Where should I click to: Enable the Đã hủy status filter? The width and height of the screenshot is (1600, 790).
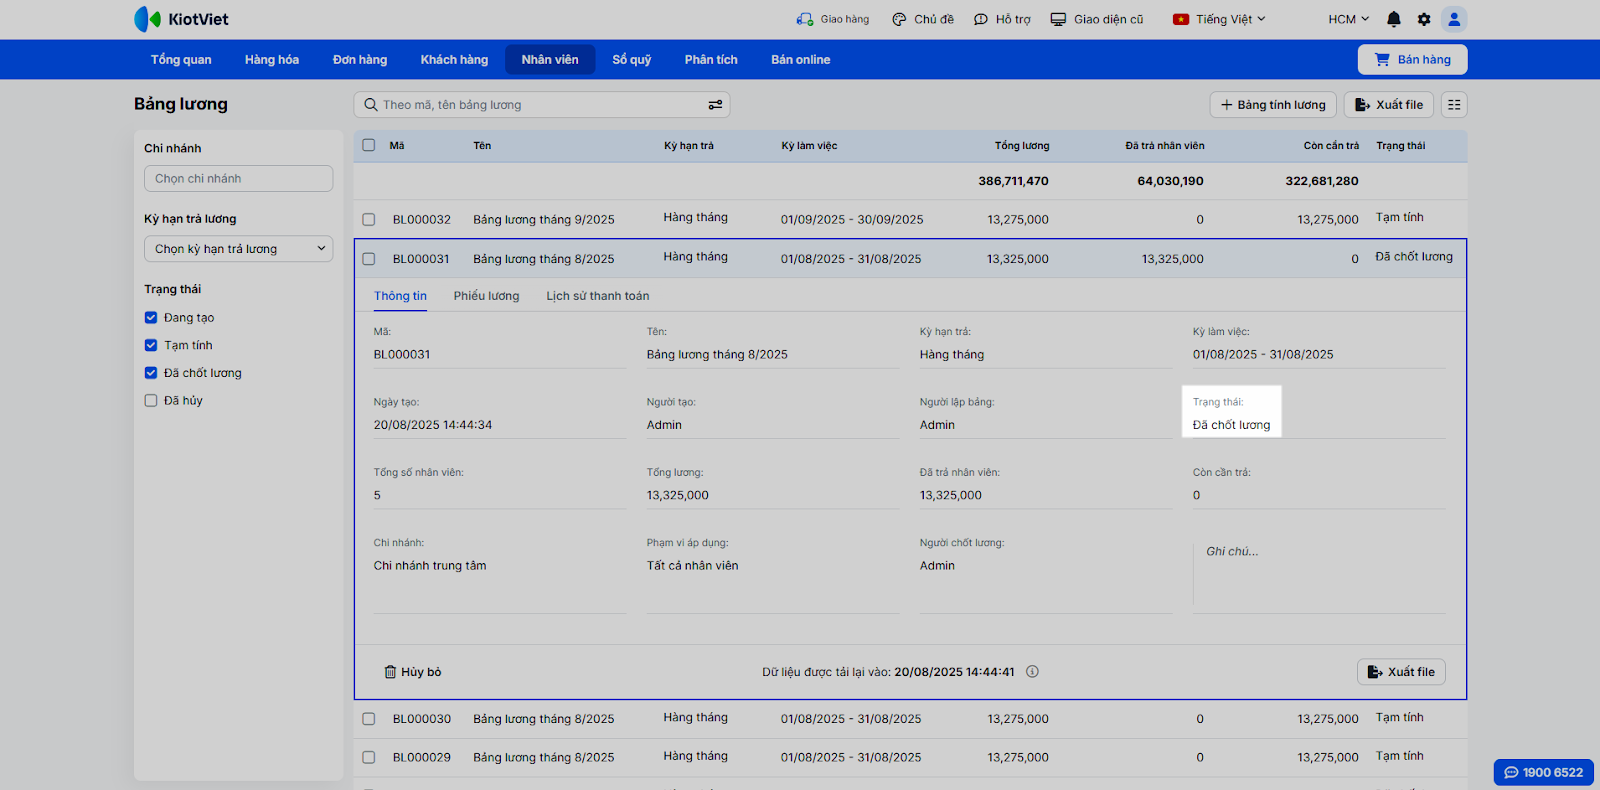(x=151, y=401)
